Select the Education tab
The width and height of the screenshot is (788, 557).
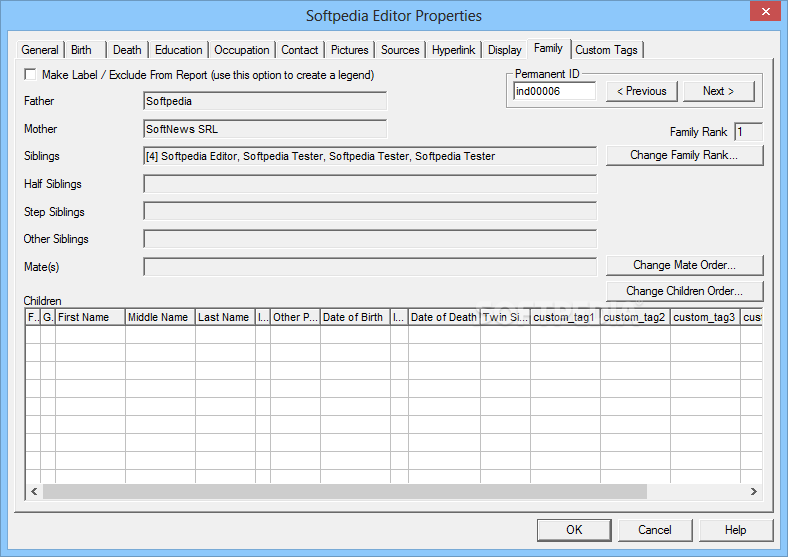[x=178, y=50]
